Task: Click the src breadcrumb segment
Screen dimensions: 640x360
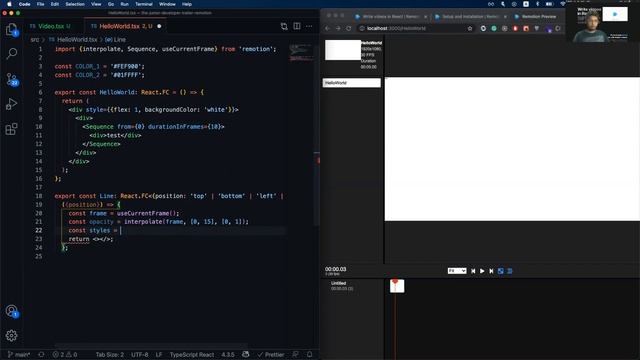Action: click(x=35, y=40)
